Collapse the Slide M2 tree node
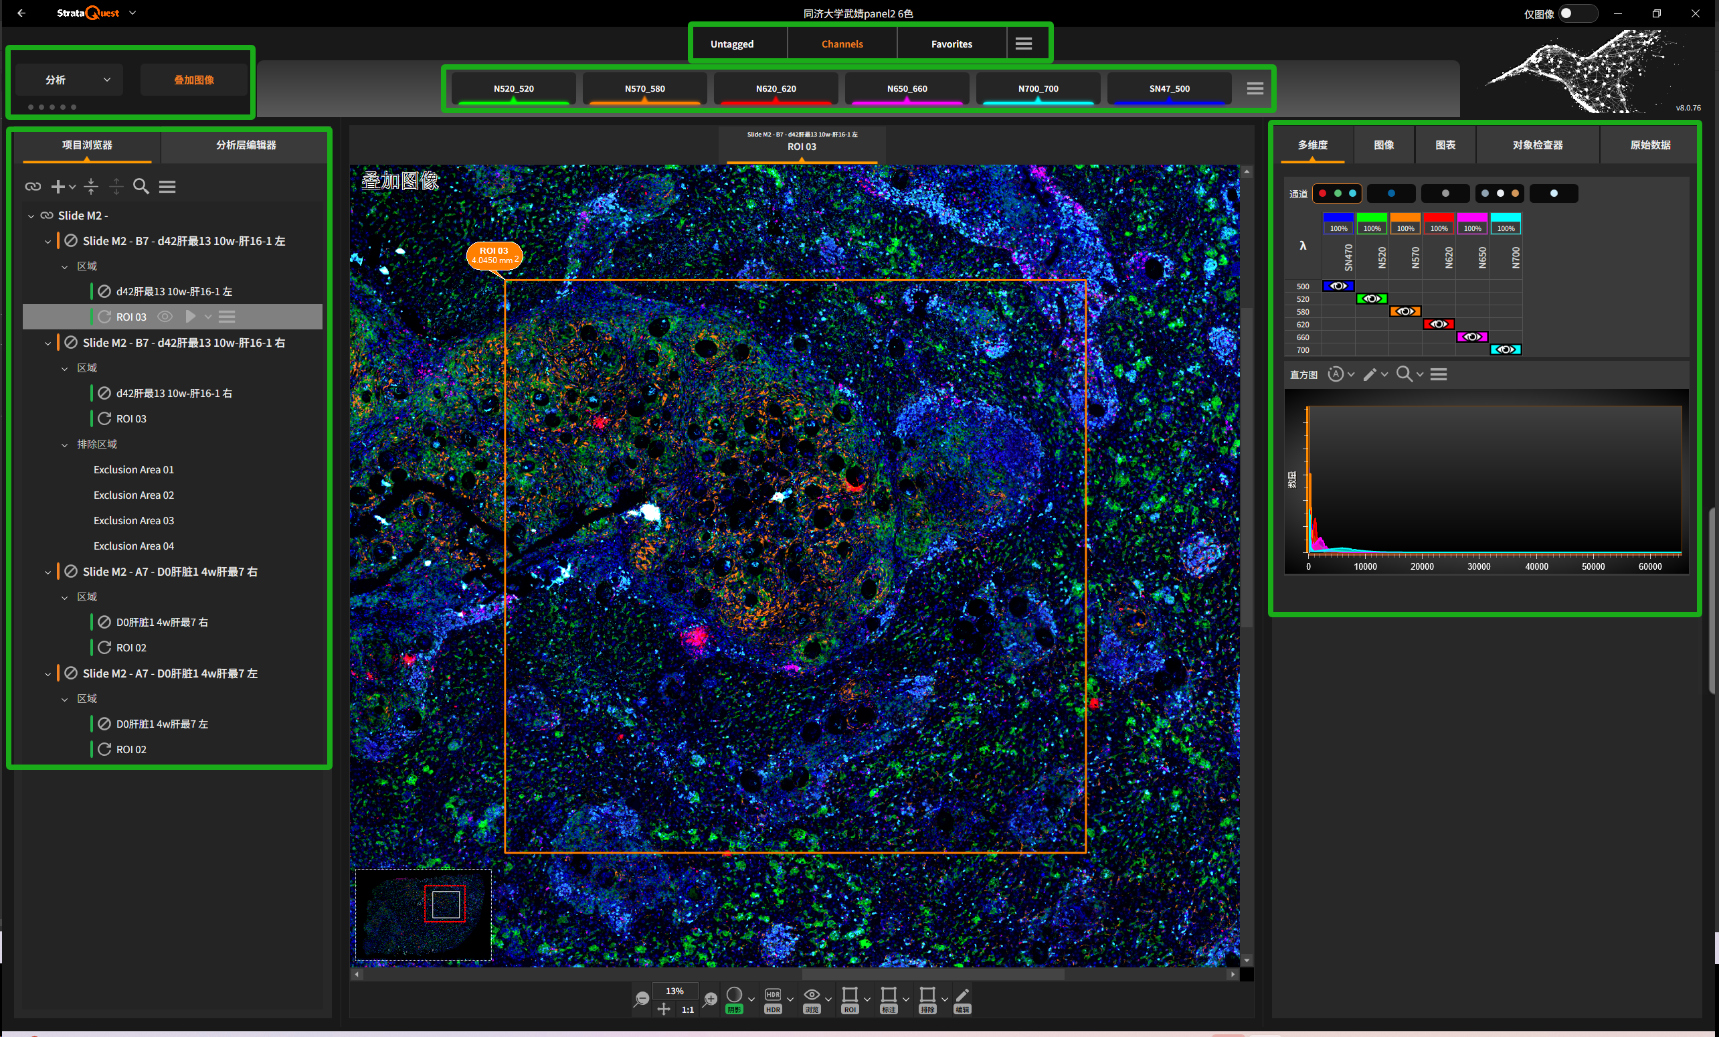Image resolution: width=1719 pixels, height=1037 pixels. 29,215
